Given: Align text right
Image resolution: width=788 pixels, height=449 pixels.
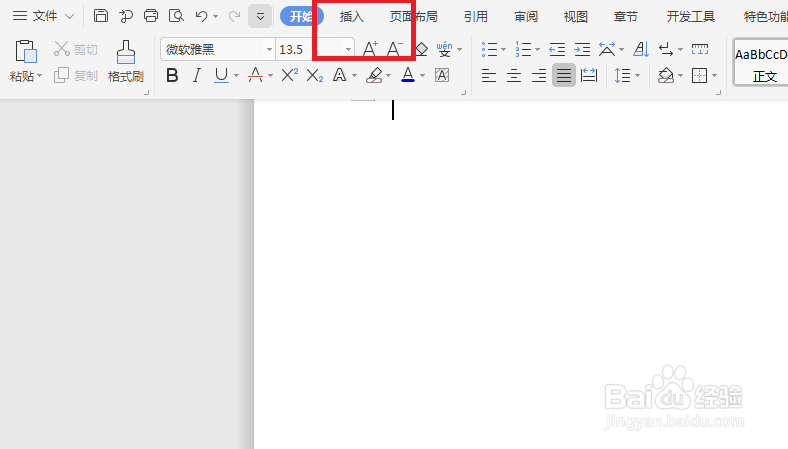Looking at the screenshot, I should coord(539,76).
